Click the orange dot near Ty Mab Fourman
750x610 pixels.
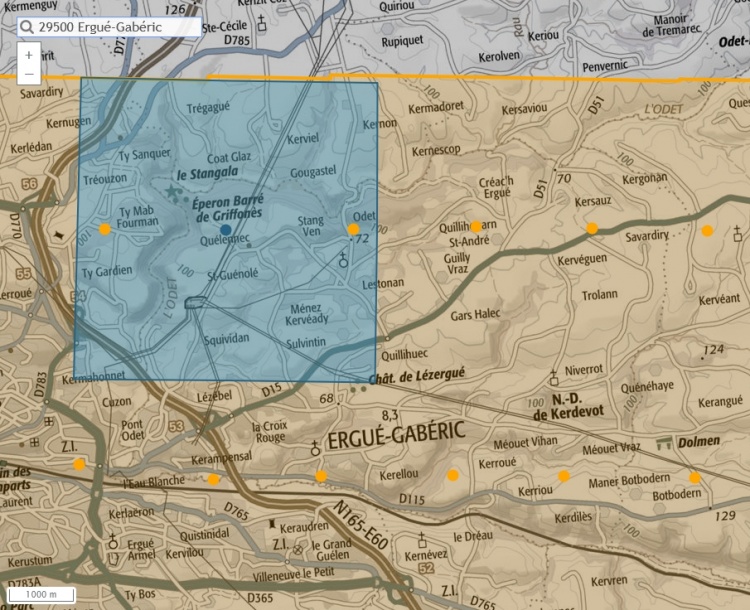coord(105,229)
